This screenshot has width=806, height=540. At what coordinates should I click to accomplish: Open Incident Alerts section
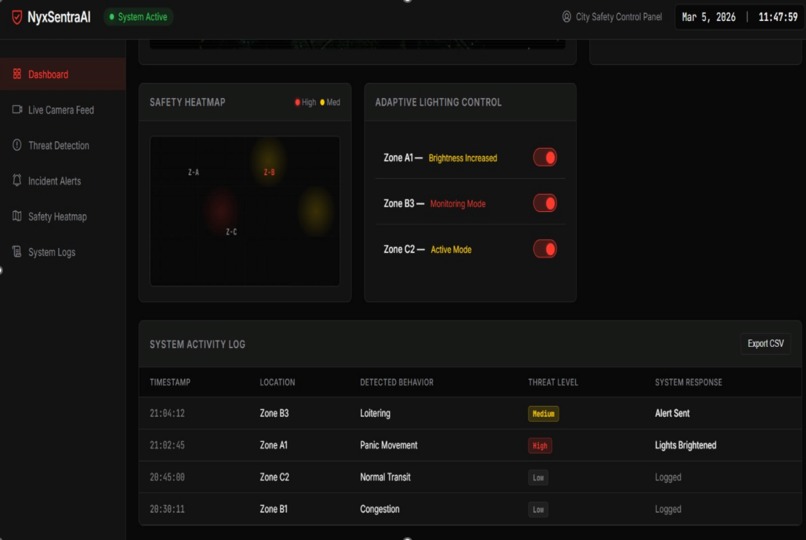tap(63, 181)
